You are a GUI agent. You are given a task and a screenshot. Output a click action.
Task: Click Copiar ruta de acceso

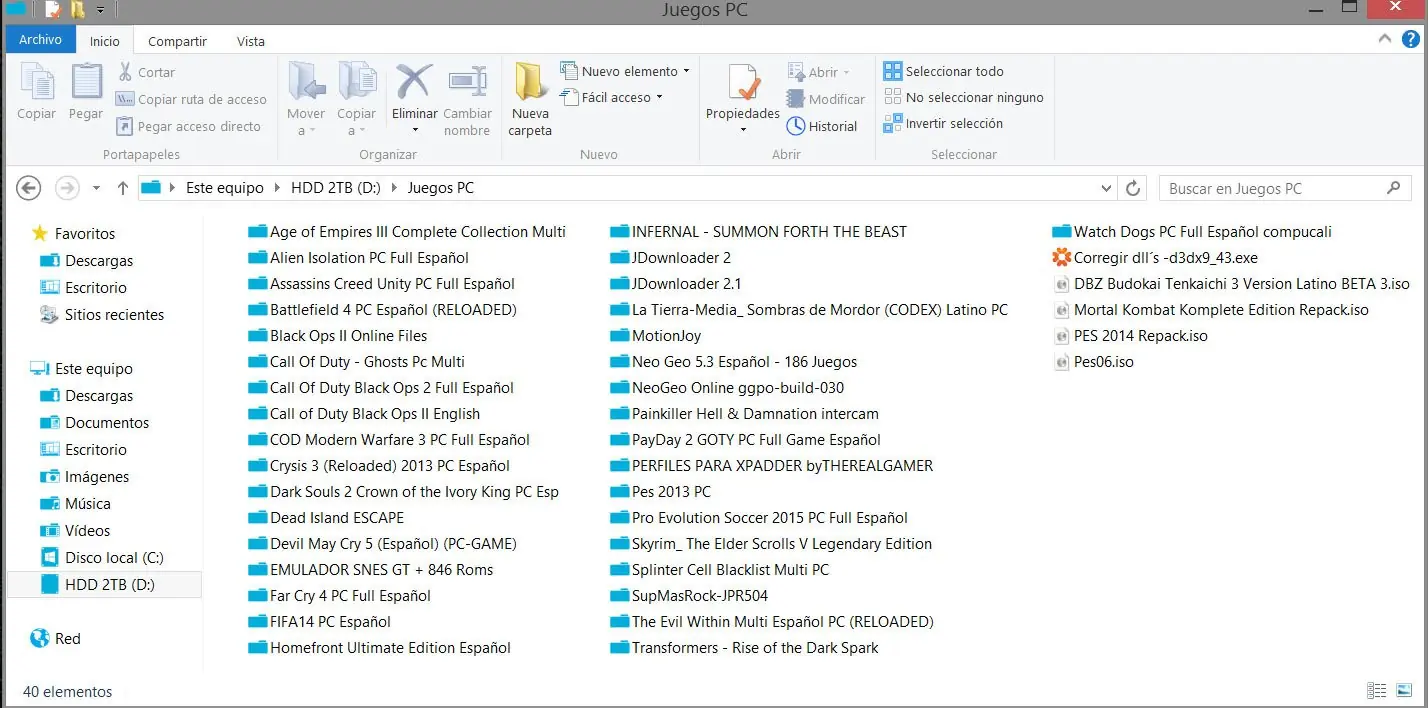pos(190,99)
